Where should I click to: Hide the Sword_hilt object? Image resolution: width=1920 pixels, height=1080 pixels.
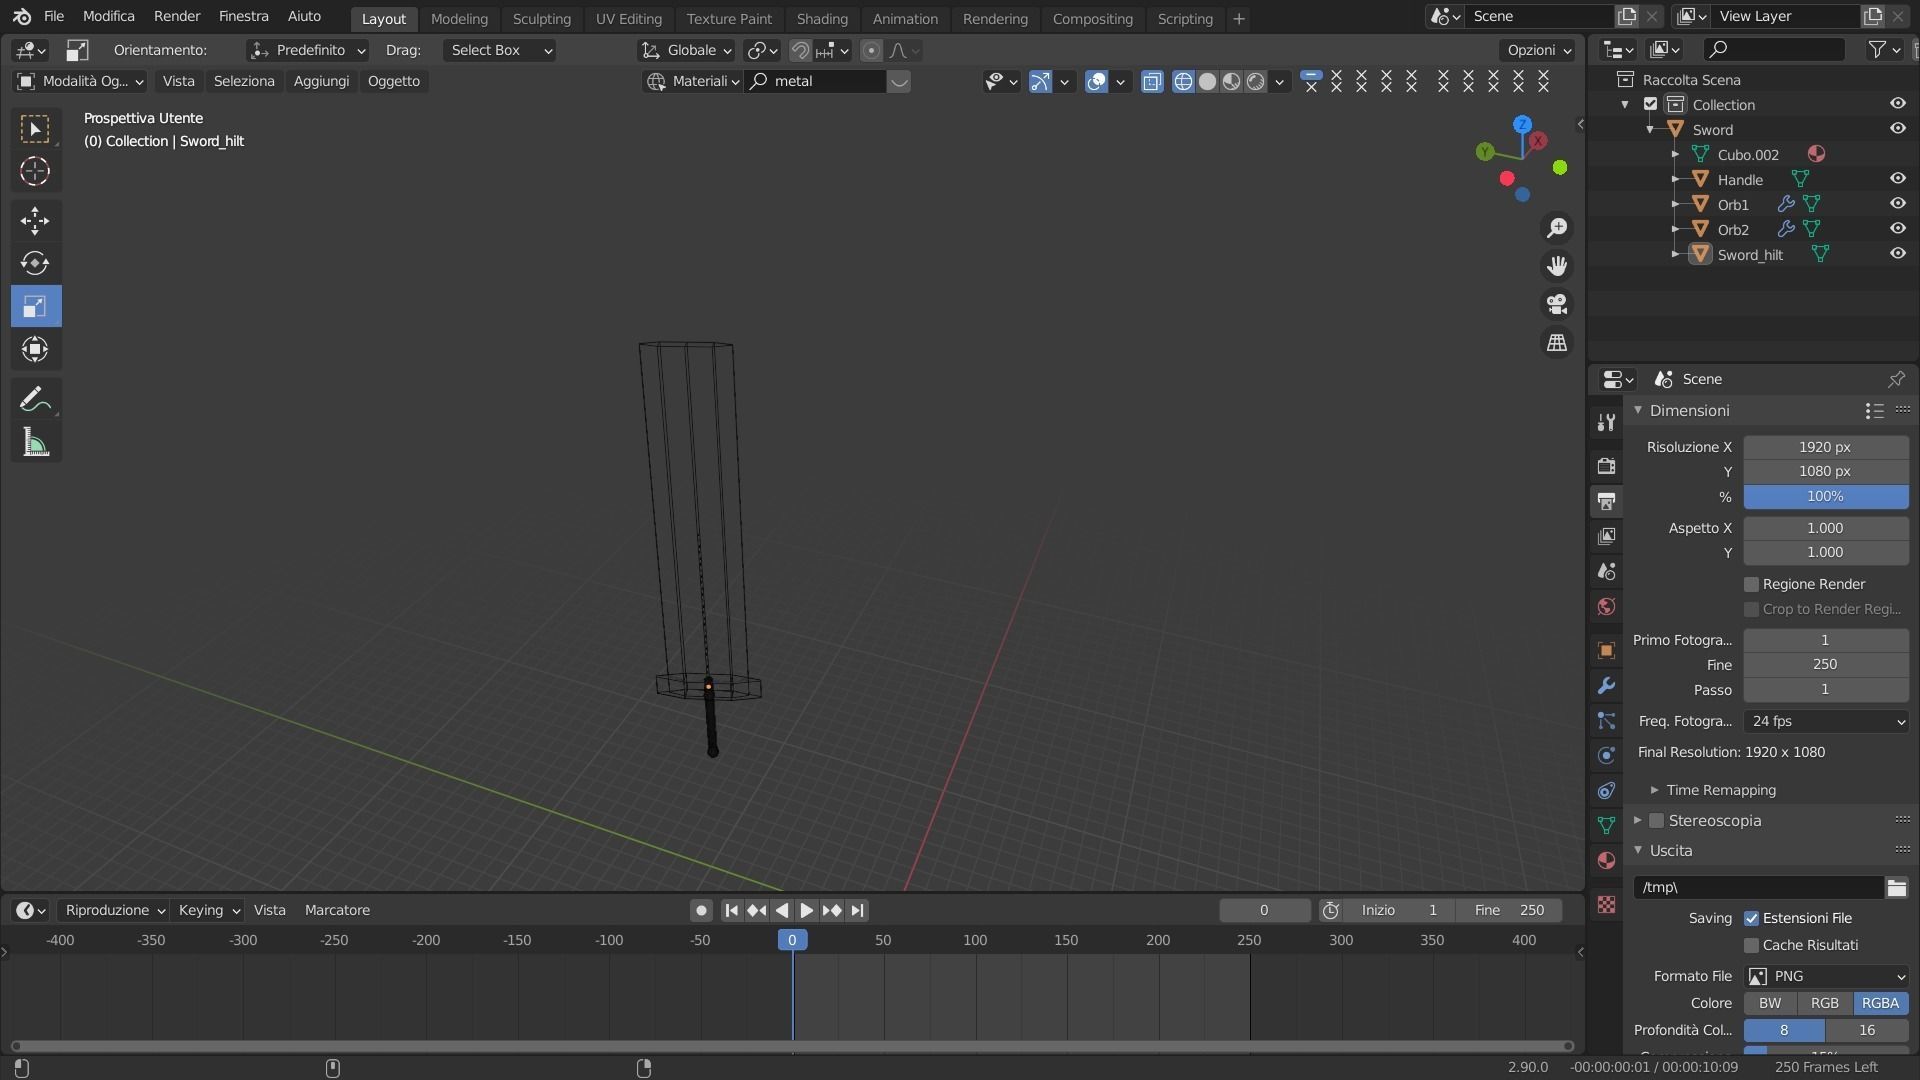pyautogui.click(x=1897, y=254)
